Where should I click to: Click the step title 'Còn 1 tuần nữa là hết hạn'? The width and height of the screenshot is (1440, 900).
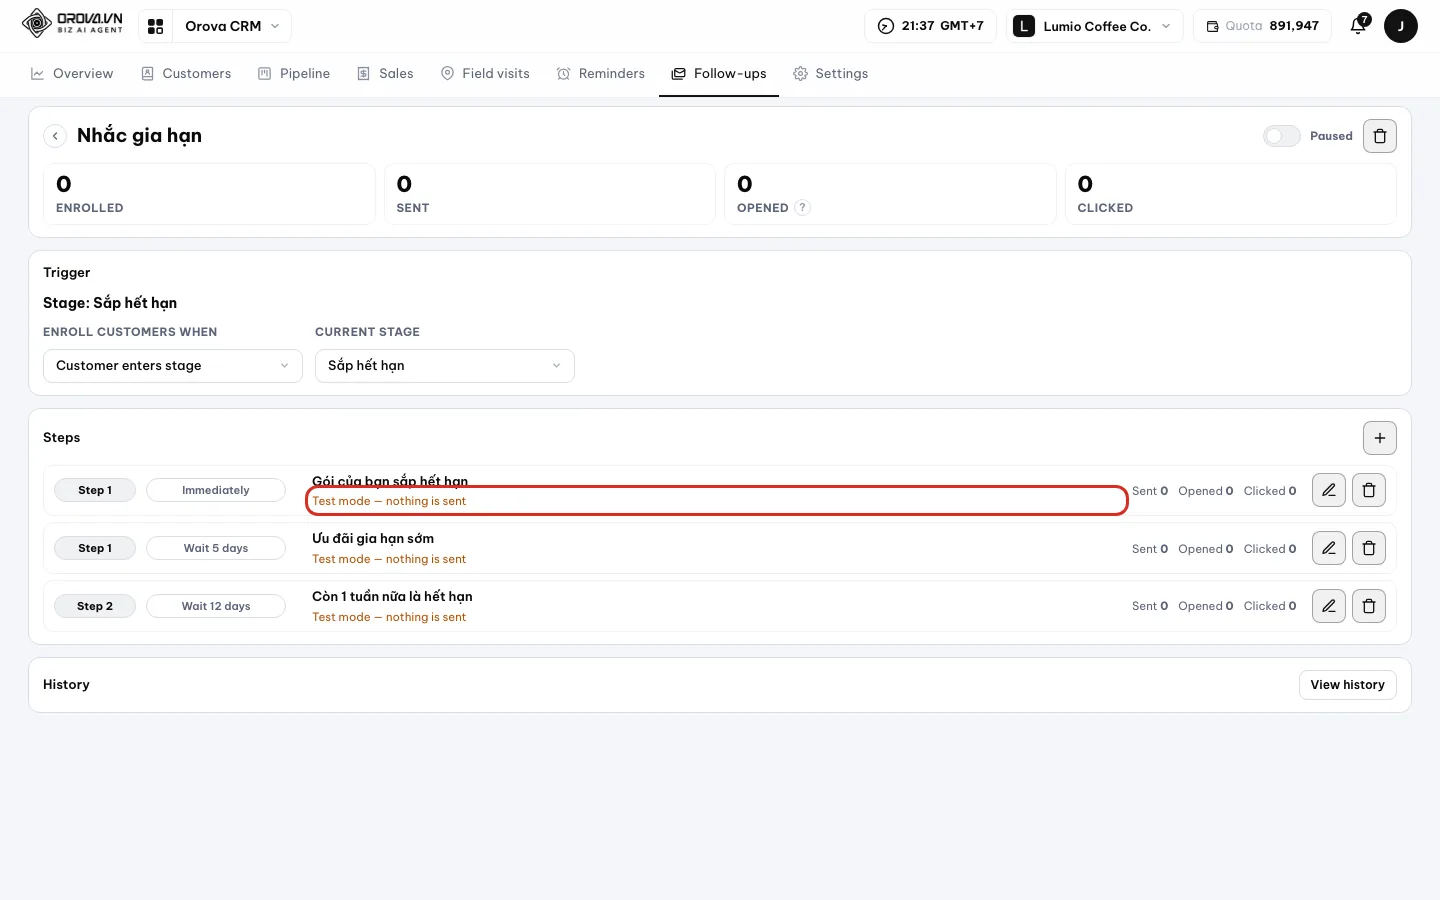click(392, 596)
